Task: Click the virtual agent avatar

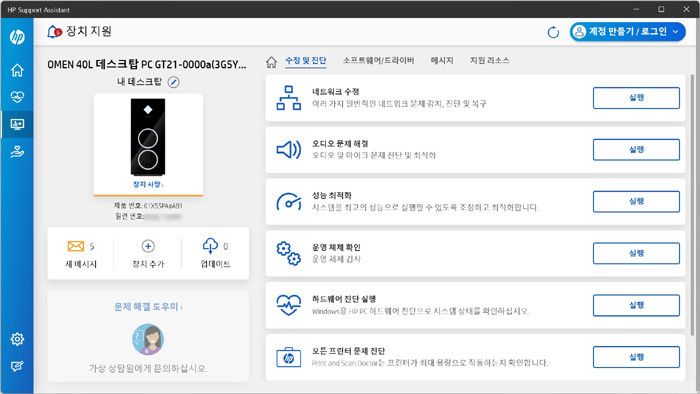Action: click(148, 340)
